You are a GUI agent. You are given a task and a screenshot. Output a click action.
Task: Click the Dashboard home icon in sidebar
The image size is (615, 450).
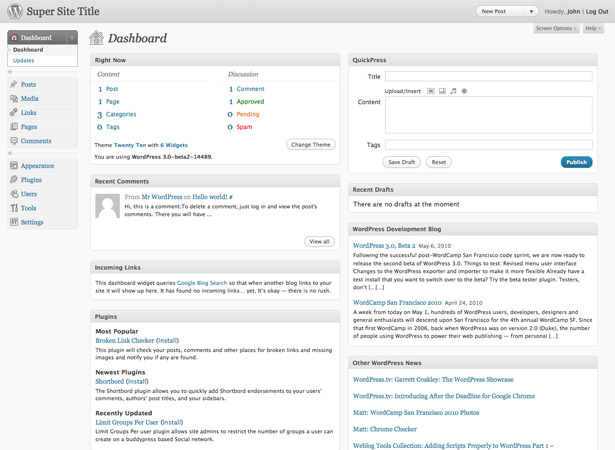(14, 37)
